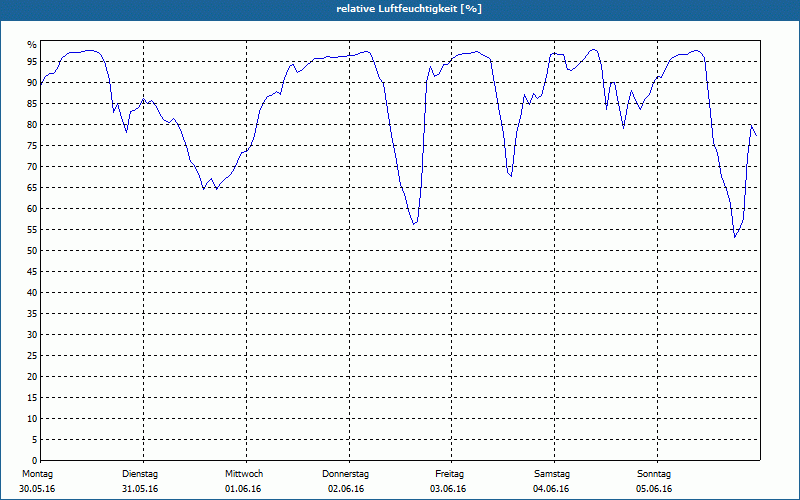800x500 pixels.
Task: Click the 90 y-axis value
Action: tap(32, 83)
